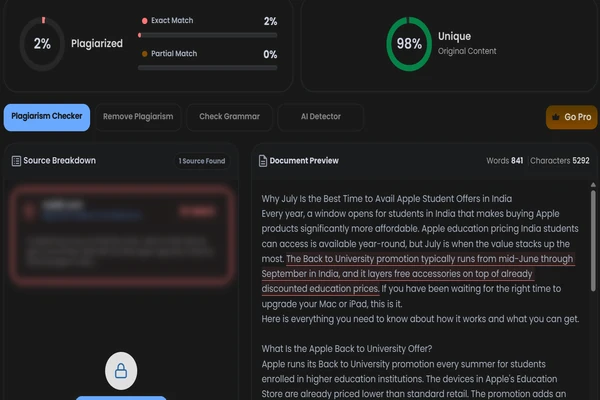Click the 'Why July Is the Best Time' heading
The width and height of the screenshot is (600, 400).
coord(386,199)
